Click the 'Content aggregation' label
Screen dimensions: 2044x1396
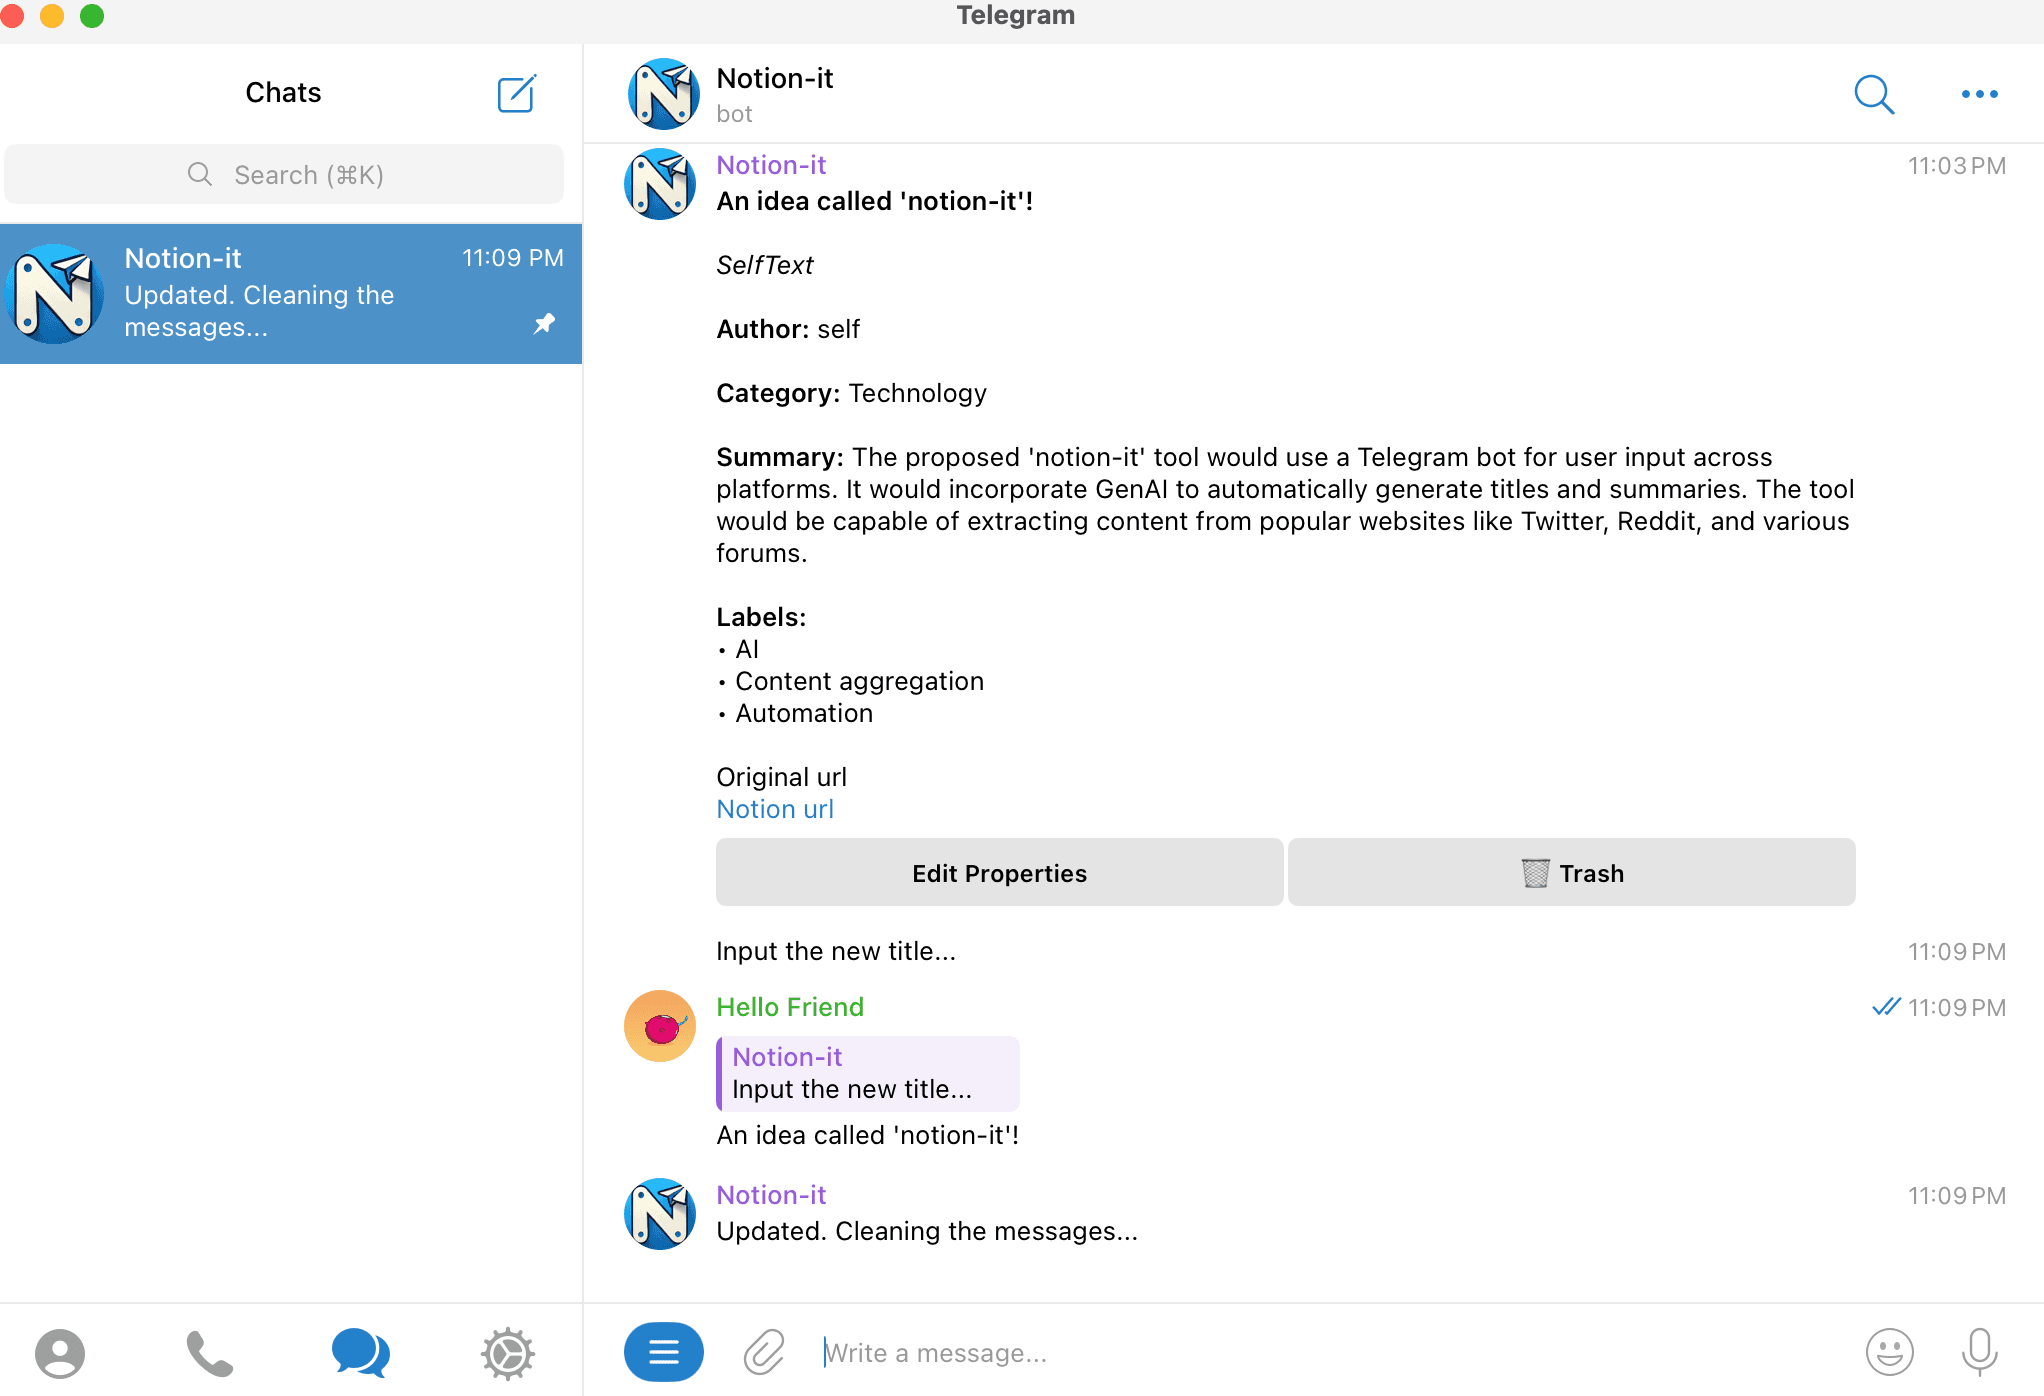pos(859,681)
